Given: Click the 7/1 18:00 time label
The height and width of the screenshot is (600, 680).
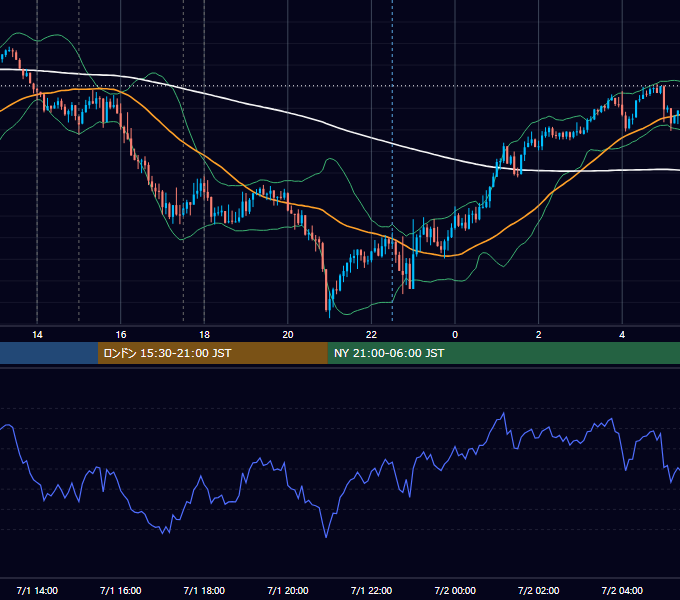Looking at the screenshot, I should pyautogui.click(x=204, y=590).
